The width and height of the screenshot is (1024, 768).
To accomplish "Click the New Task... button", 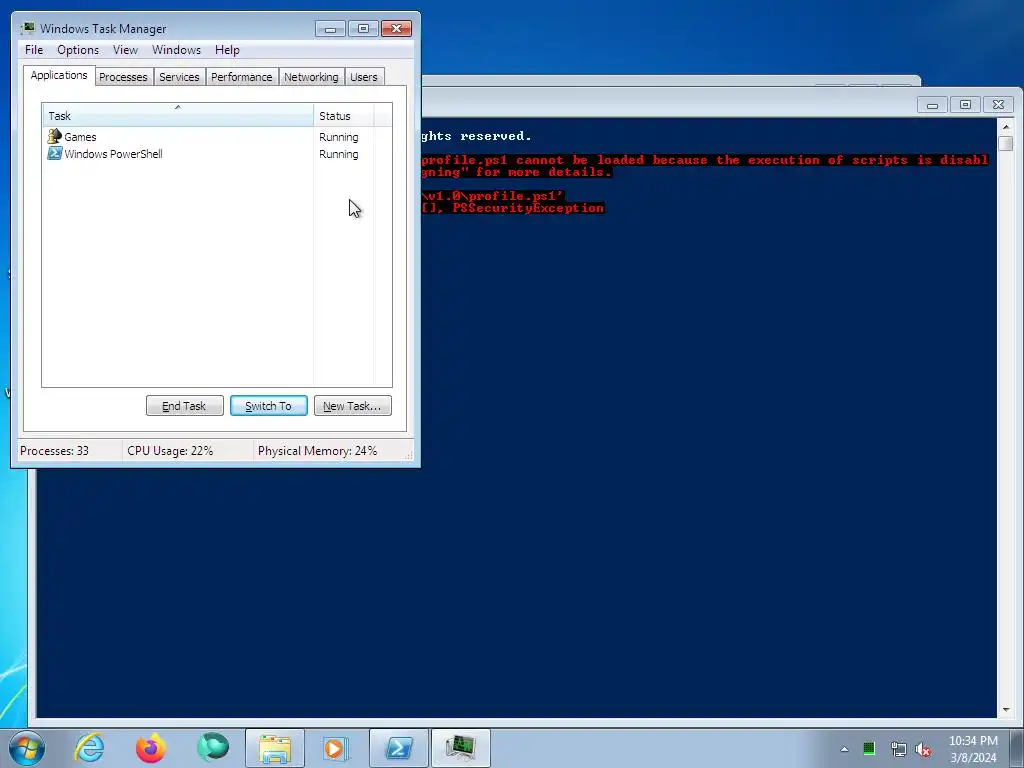I will point(353,406).
